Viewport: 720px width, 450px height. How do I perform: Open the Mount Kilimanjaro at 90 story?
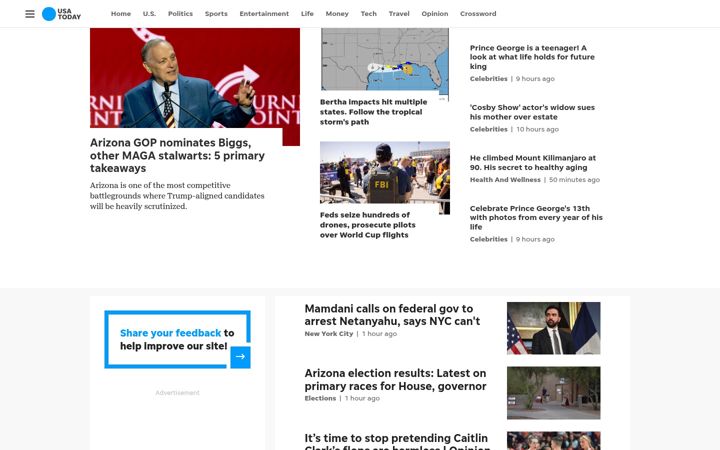click(533, 163)
